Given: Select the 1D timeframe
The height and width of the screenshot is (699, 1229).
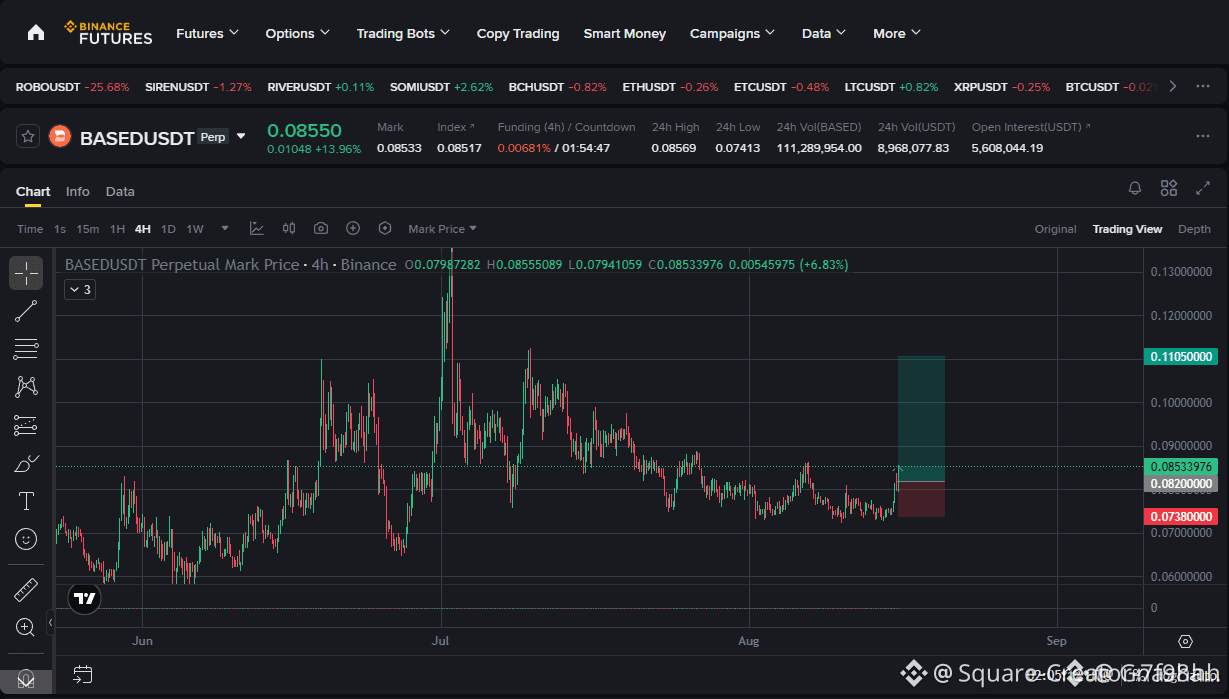Looking at the screenshot, I should (168, 229).
